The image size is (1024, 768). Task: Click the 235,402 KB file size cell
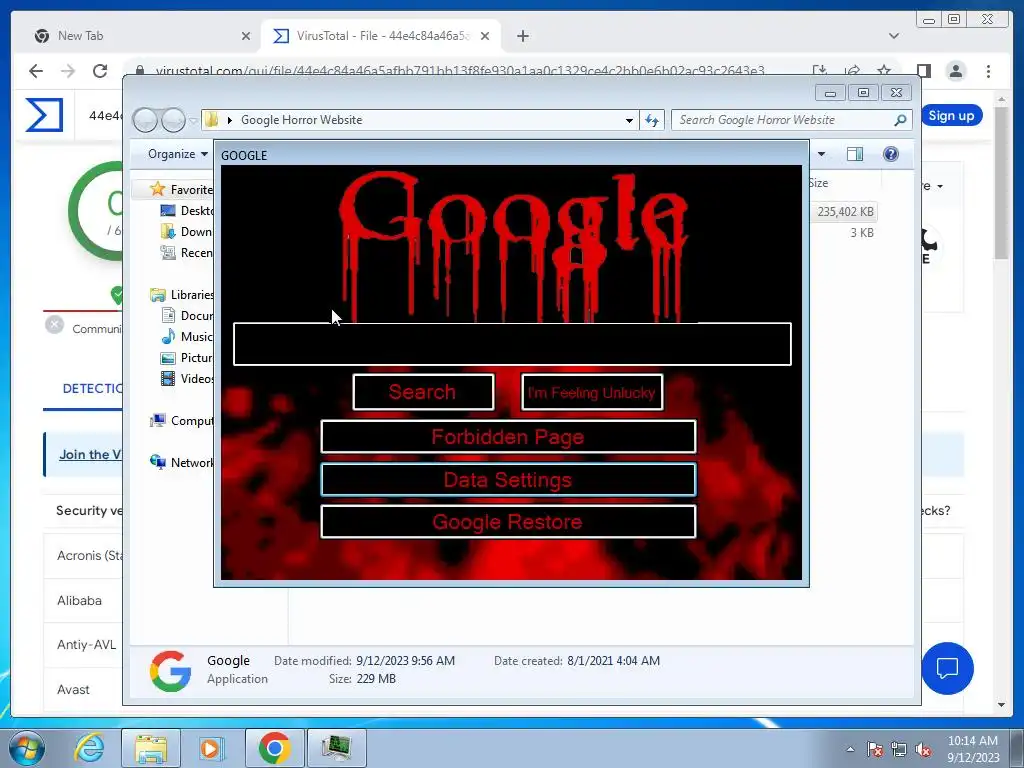pos(845,212)
